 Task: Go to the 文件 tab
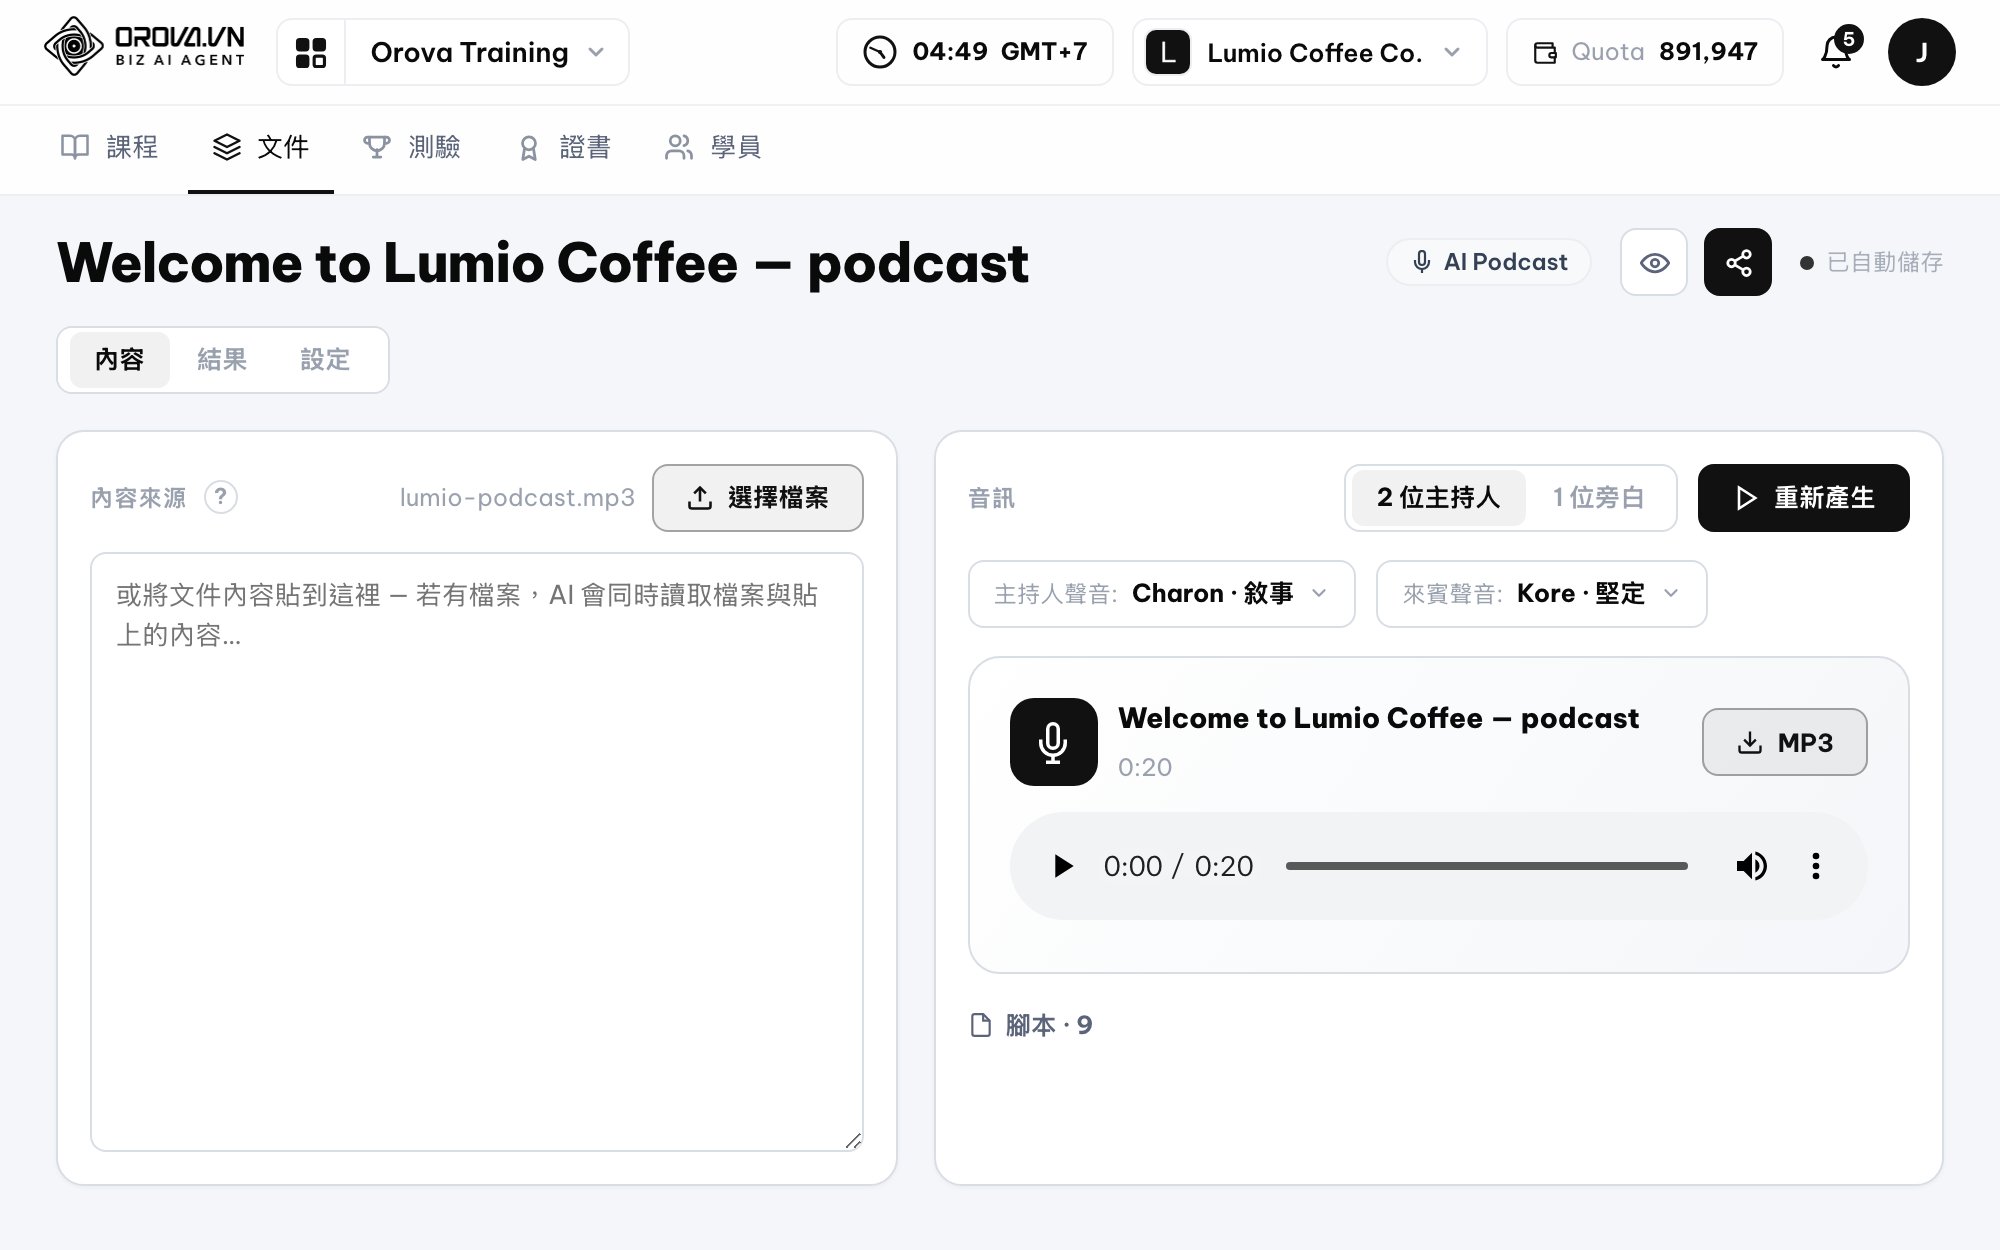(x=261, y=148)
